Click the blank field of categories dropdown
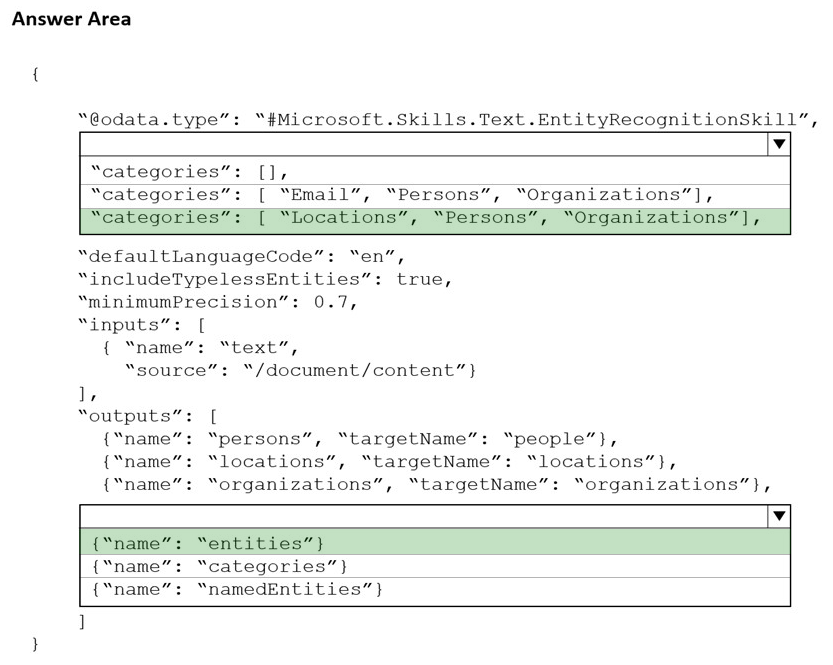 point(422,144)
